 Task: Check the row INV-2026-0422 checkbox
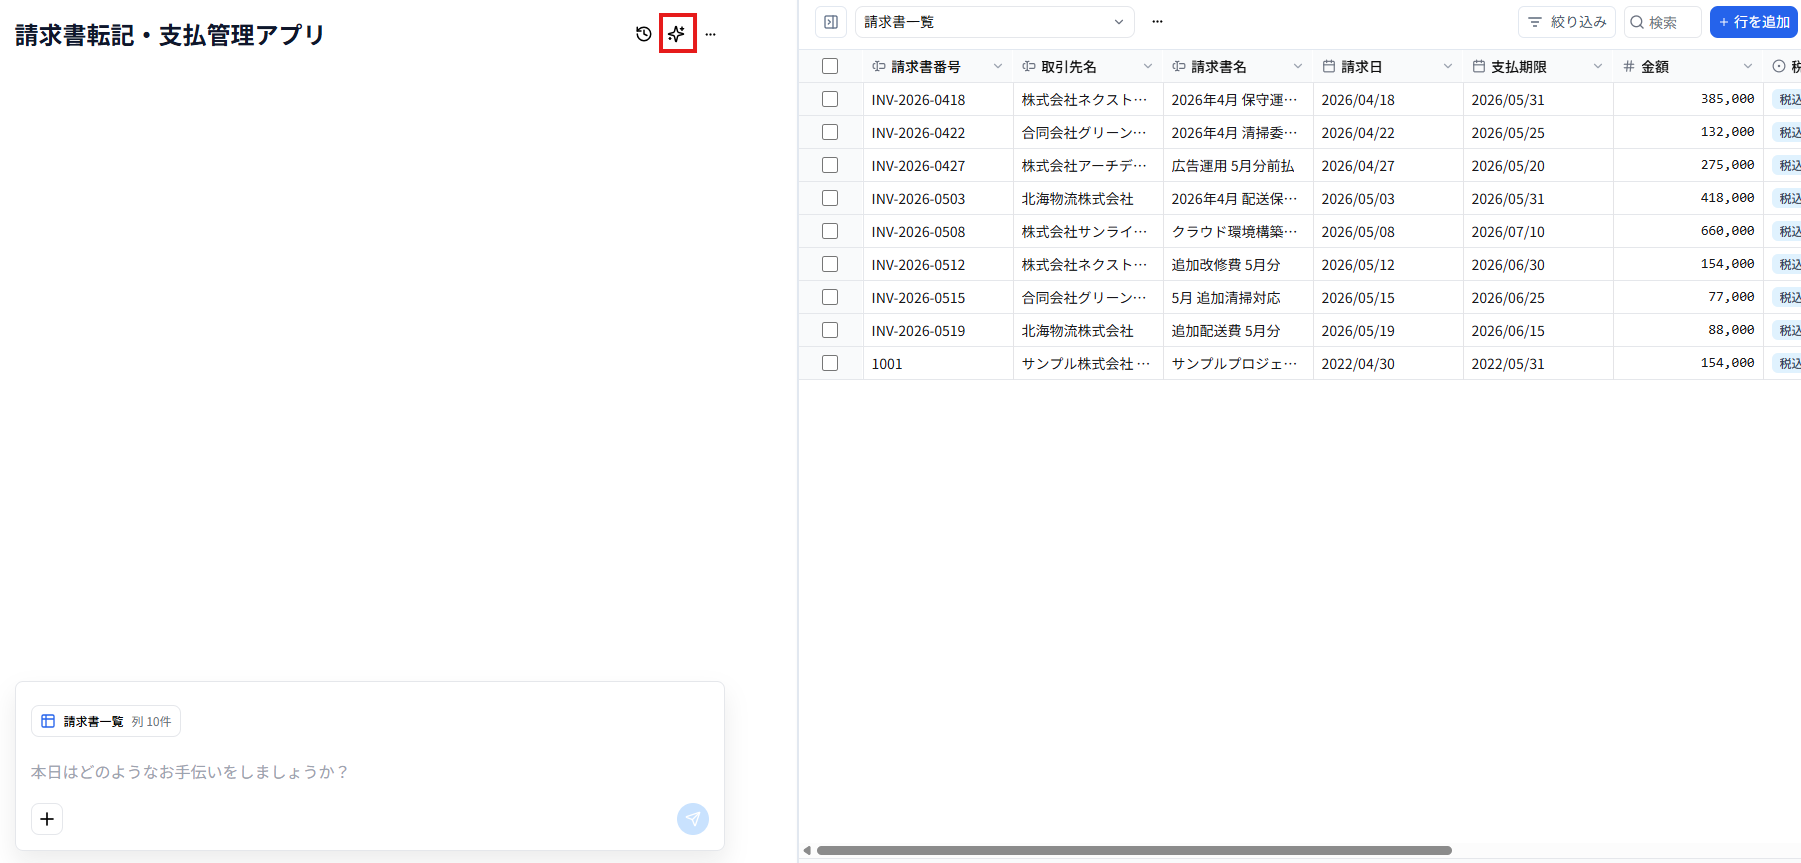click(x=830, y=132)
